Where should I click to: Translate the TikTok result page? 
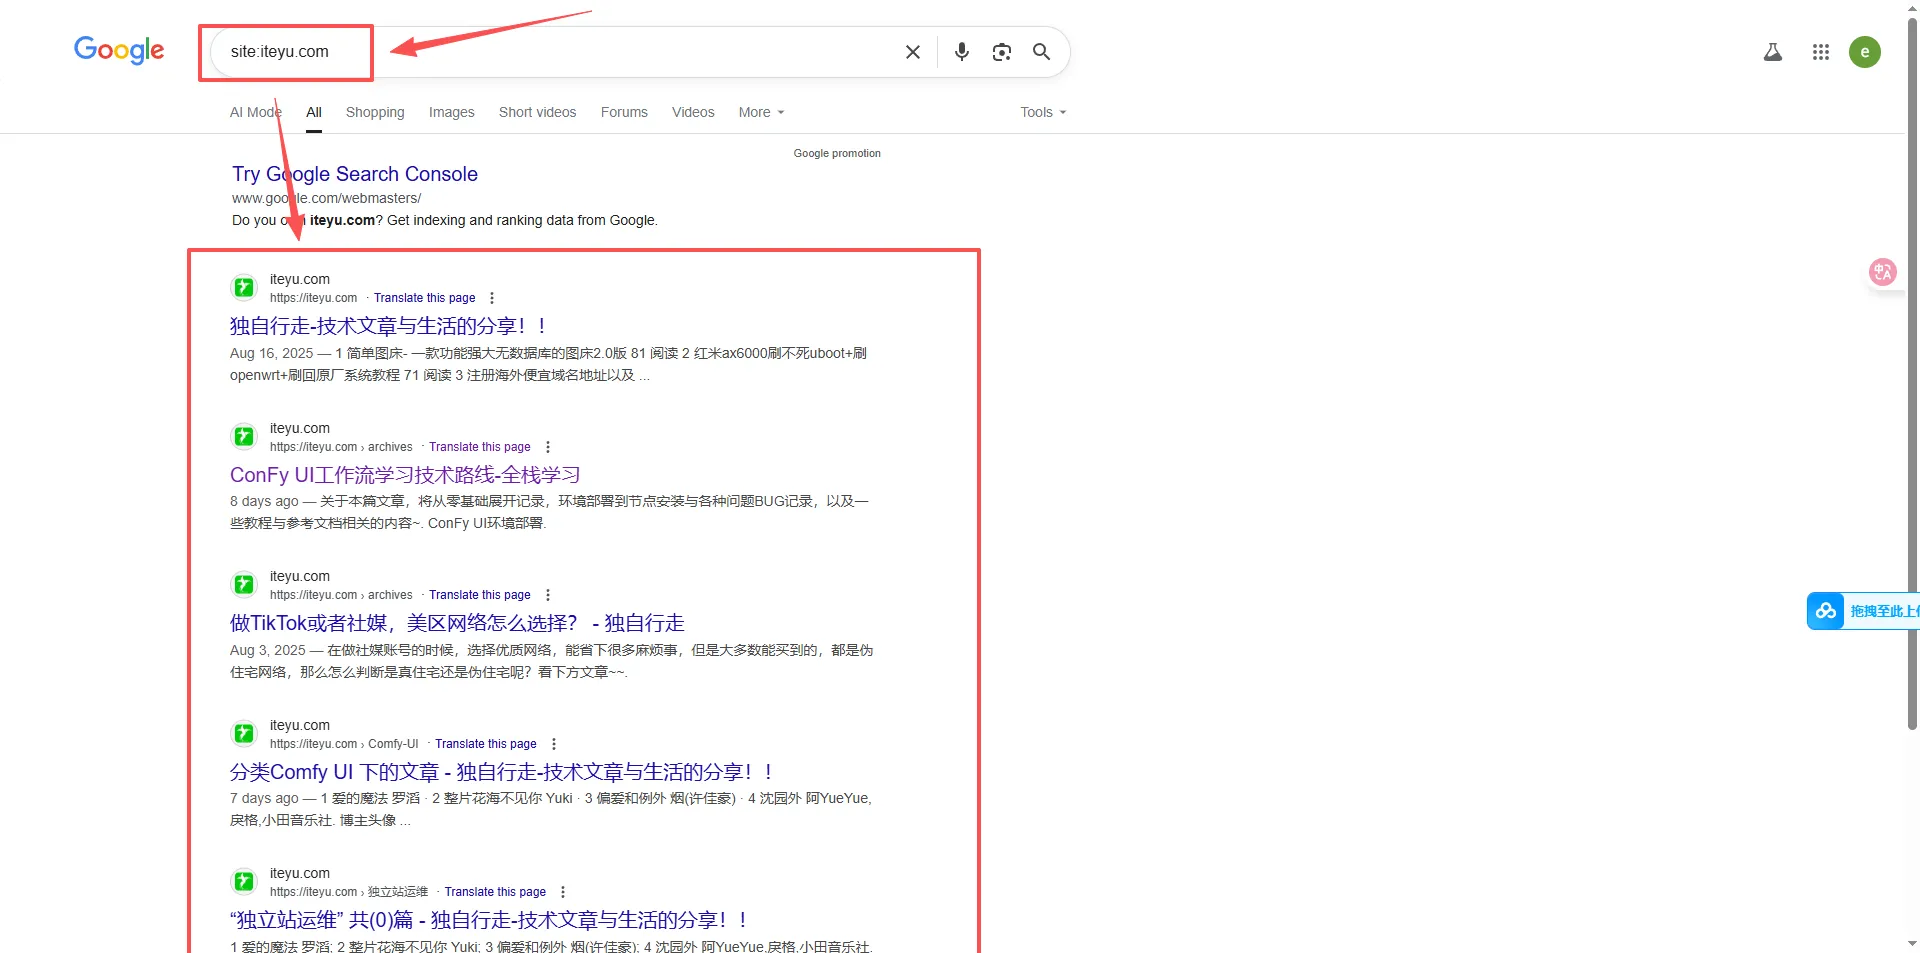click(x=480, y=595)
